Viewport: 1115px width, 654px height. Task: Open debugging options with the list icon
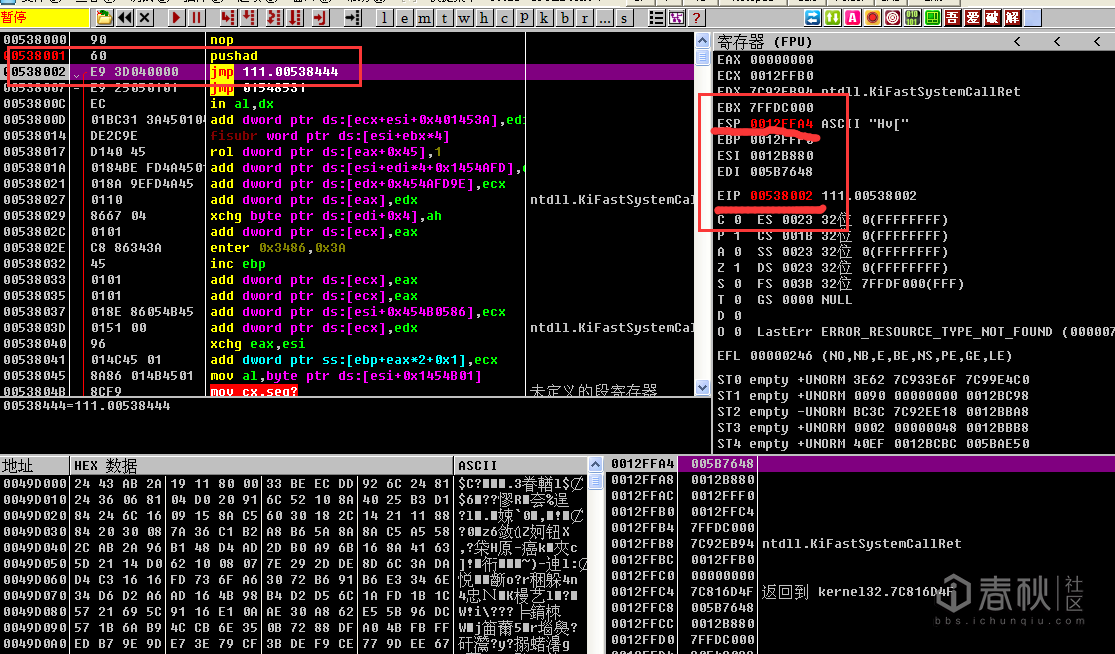tap(656, 17)
